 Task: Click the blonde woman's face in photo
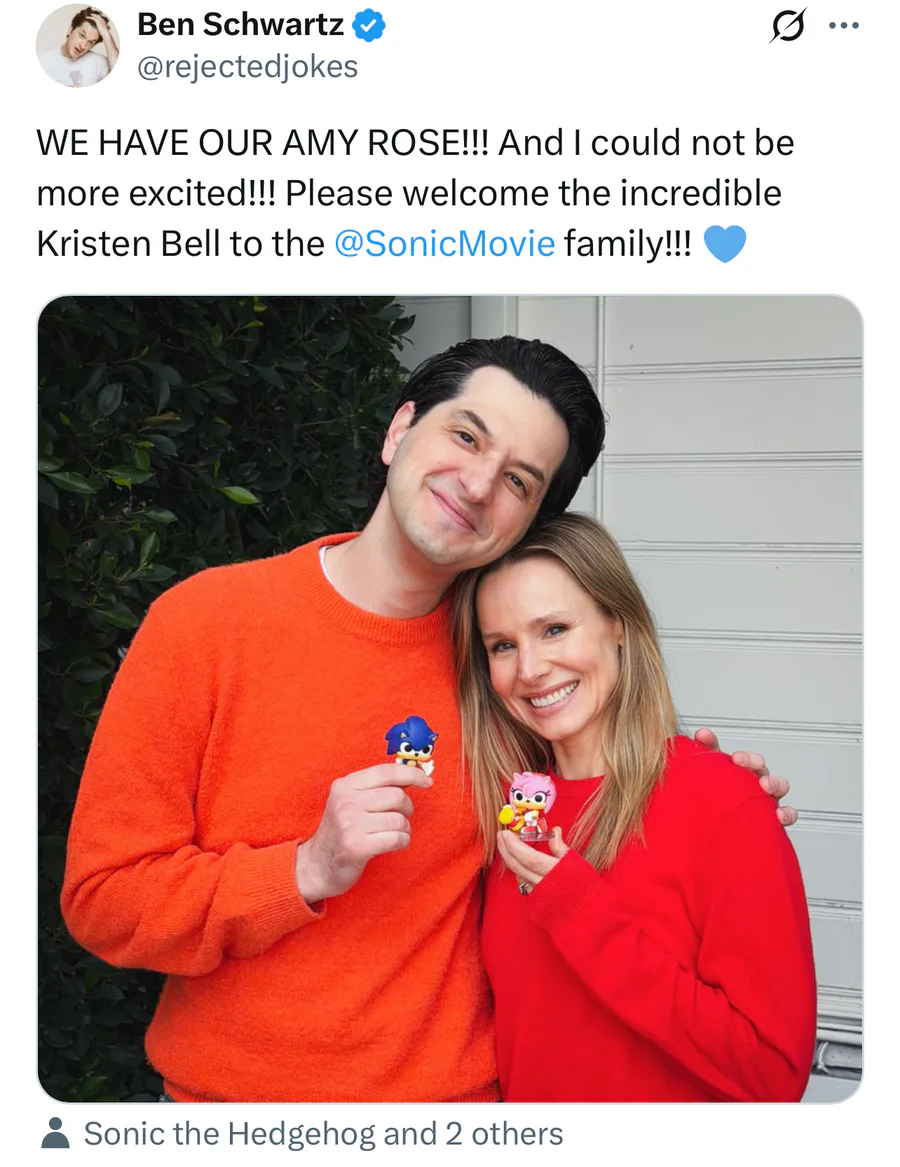point(547,650)
